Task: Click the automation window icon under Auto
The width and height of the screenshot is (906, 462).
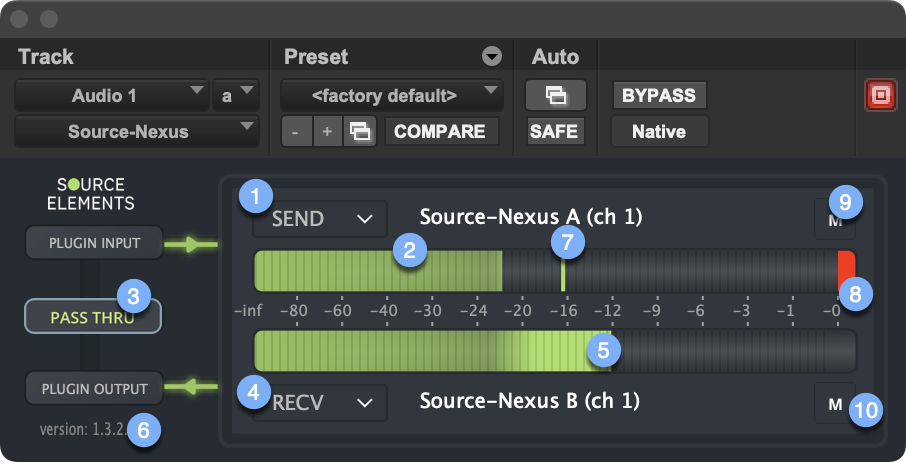Action: click(554, 96)
